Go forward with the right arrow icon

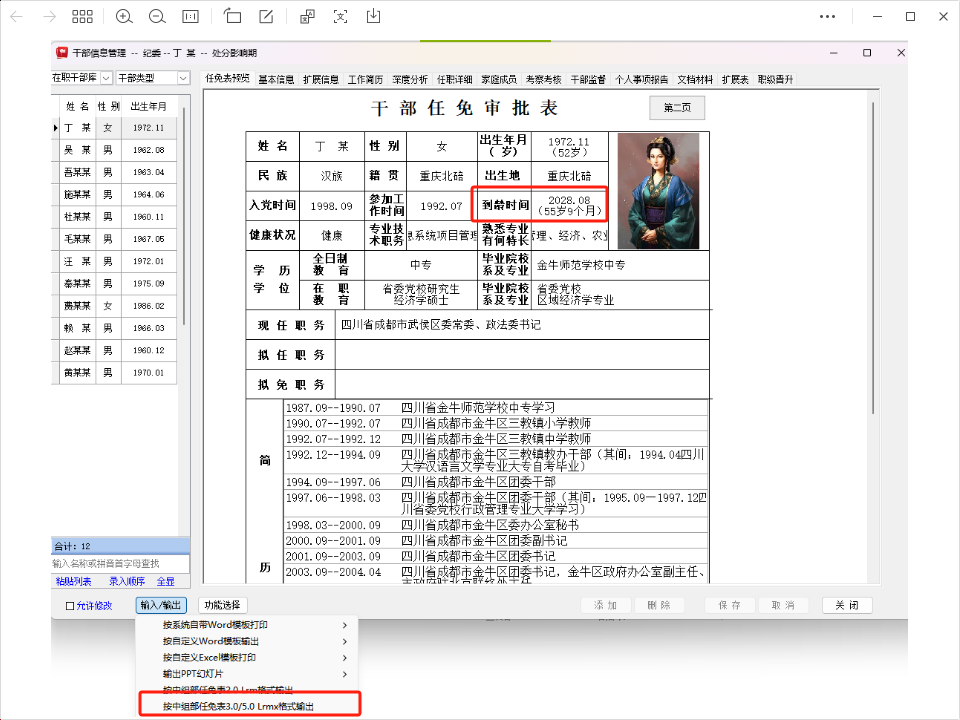coord(50,17)
